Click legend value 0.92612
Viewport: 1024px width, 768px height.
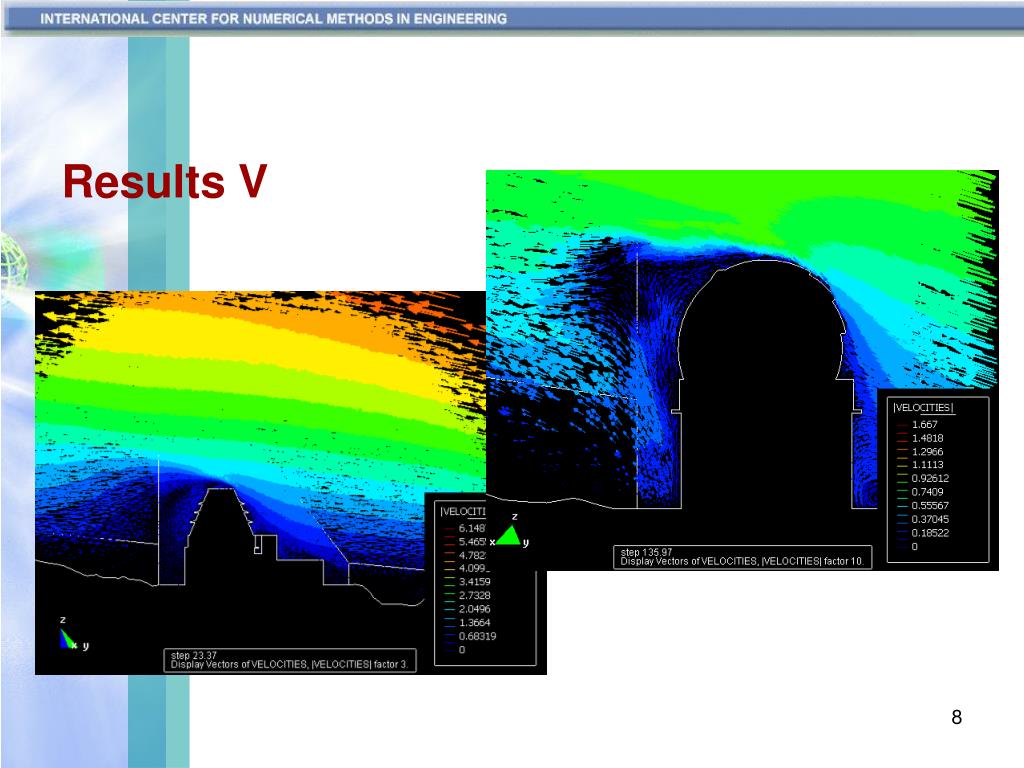pyautogui.click(x=930, y=478)
